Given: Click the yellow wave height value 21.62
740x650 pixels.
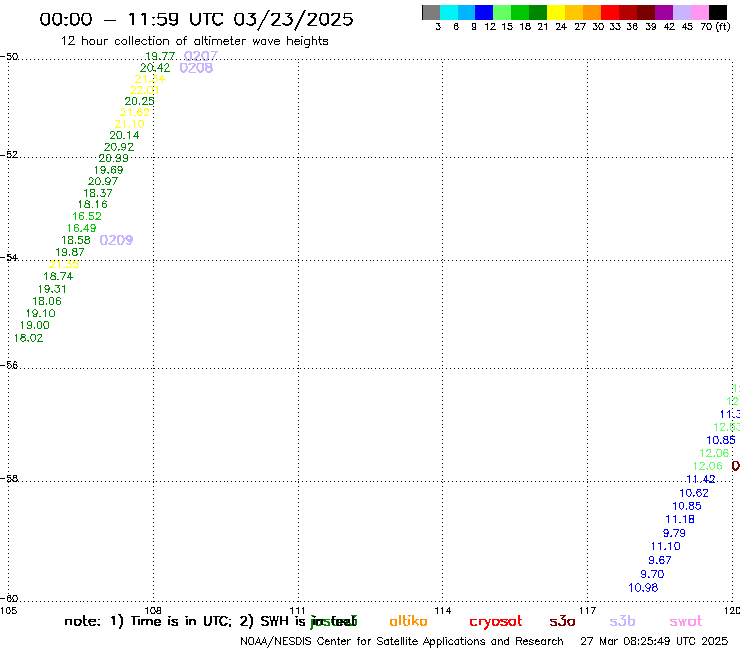Looking at the screenshot, I should (x=135, y=112).
